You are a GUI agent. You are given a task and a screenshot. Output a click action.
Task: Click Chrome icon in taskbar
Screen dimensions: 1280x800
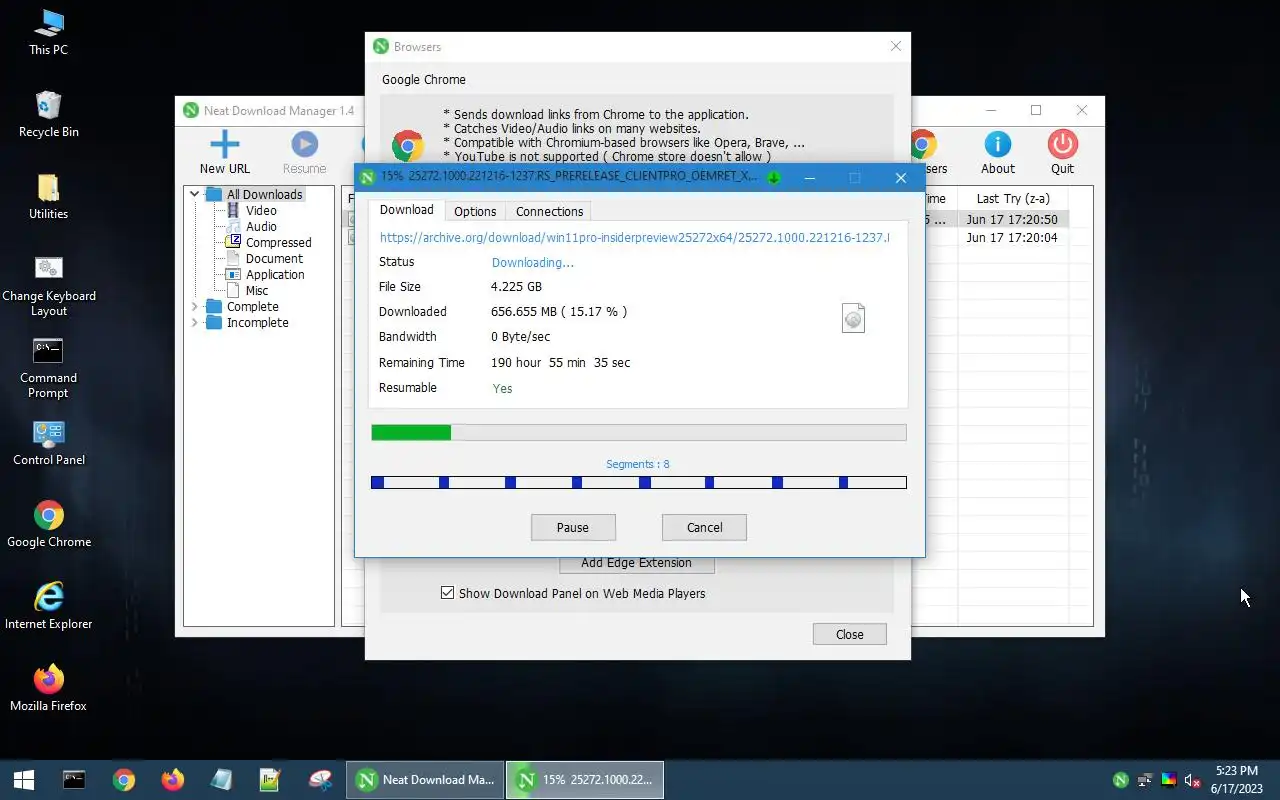(124, 780)
